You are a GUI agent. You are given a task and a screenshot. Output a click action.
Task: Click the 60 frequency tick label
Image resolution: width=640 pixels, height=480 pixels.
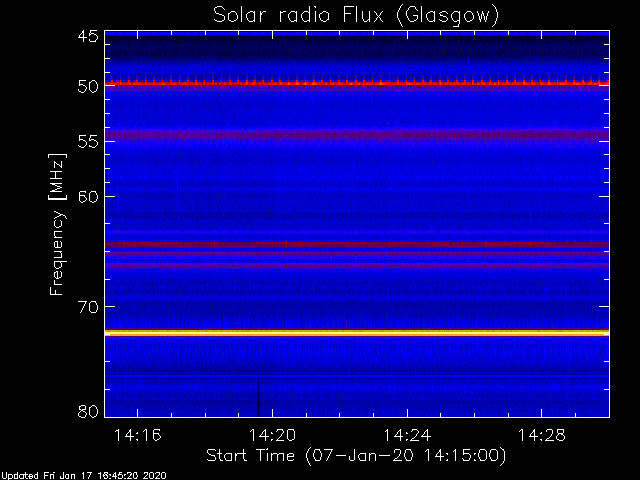point(88,196)
